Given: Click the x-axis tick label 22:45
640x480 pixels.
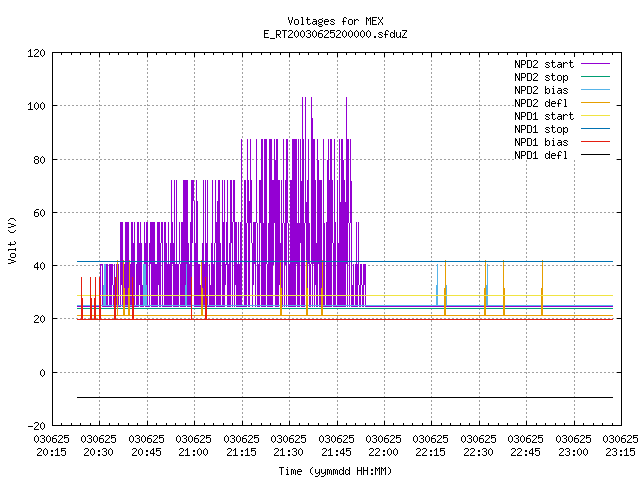Looking at the screenshot, I should pyautogui.click(x=526, y=452).
